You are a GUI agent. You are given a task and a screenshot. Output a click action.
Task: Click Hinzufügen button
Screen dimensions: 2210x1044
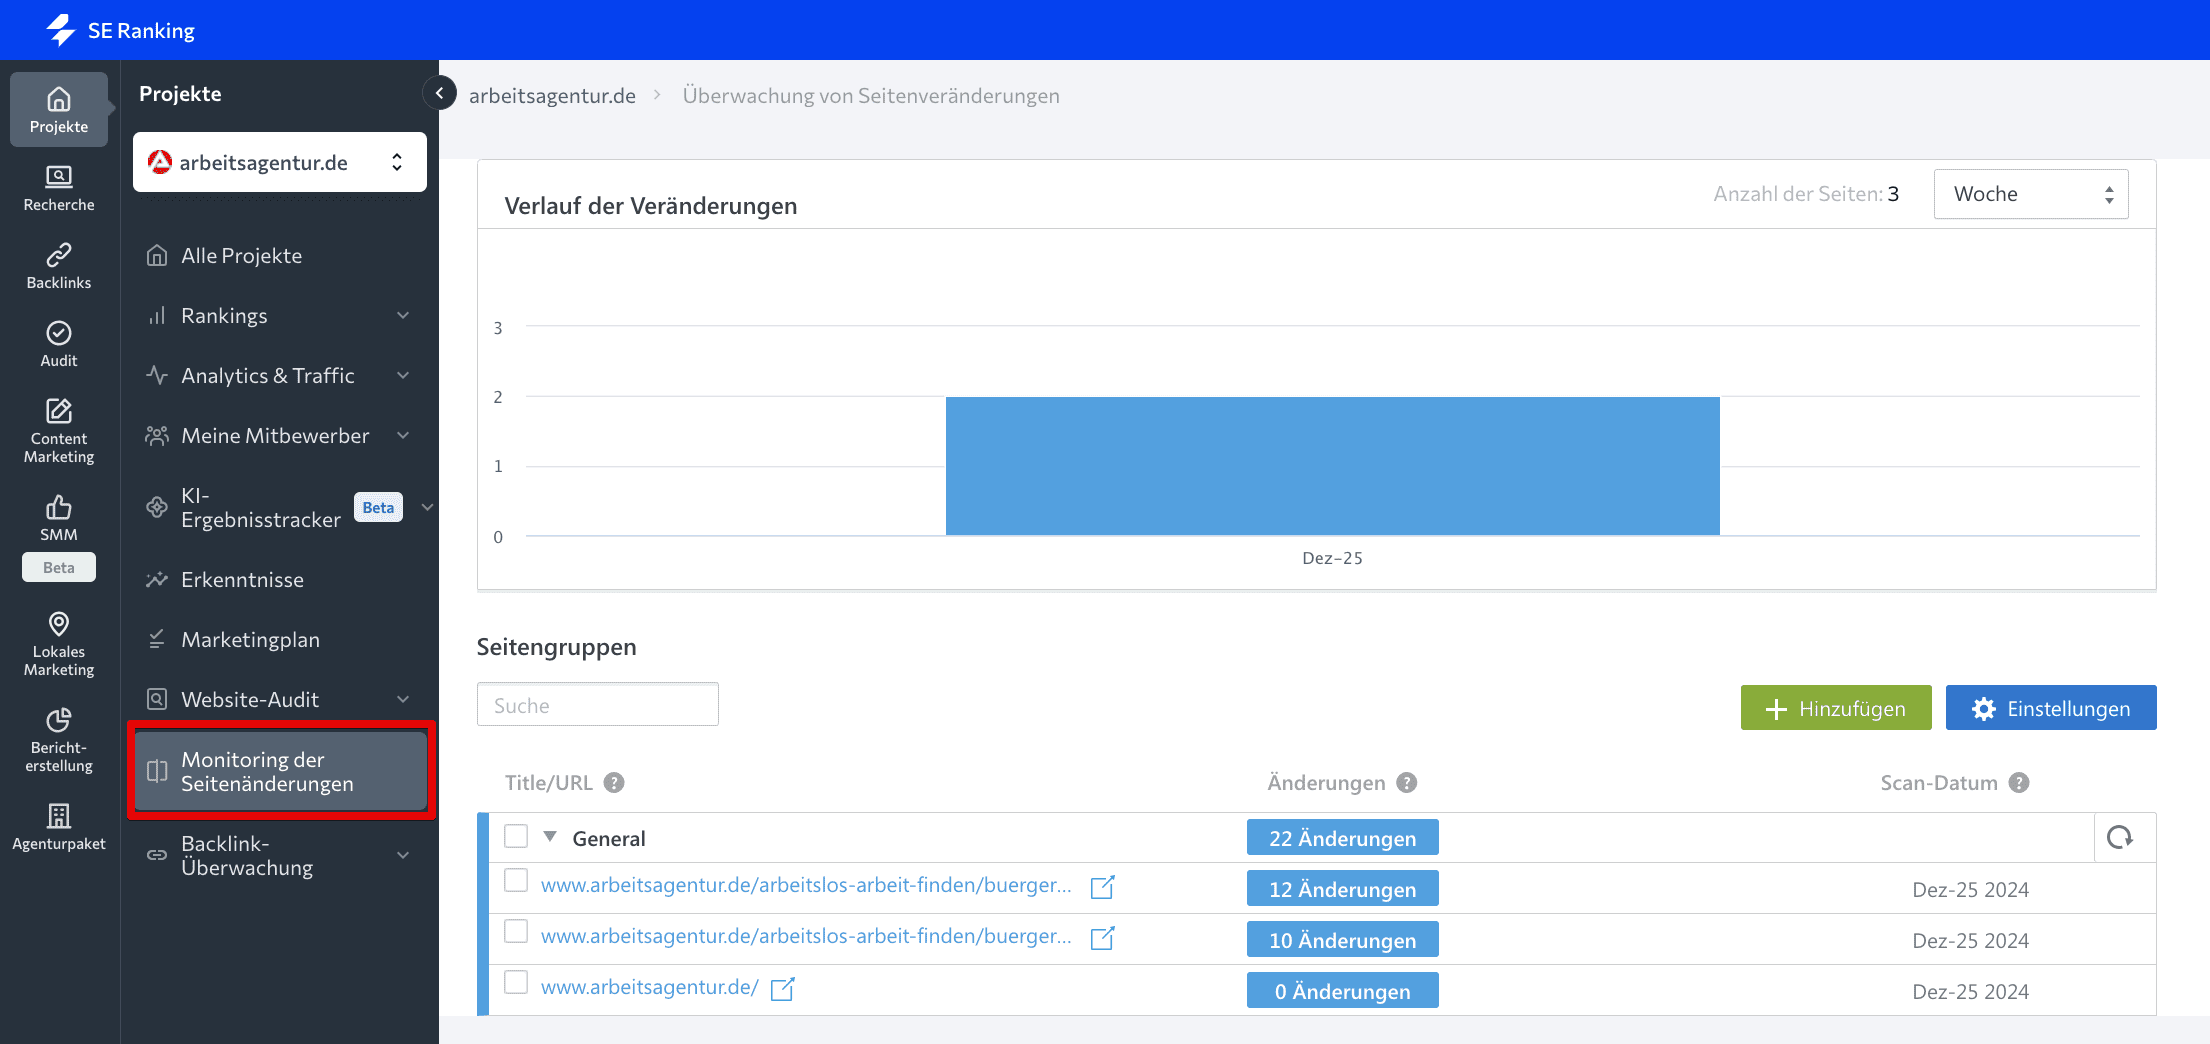(1836, 708)
